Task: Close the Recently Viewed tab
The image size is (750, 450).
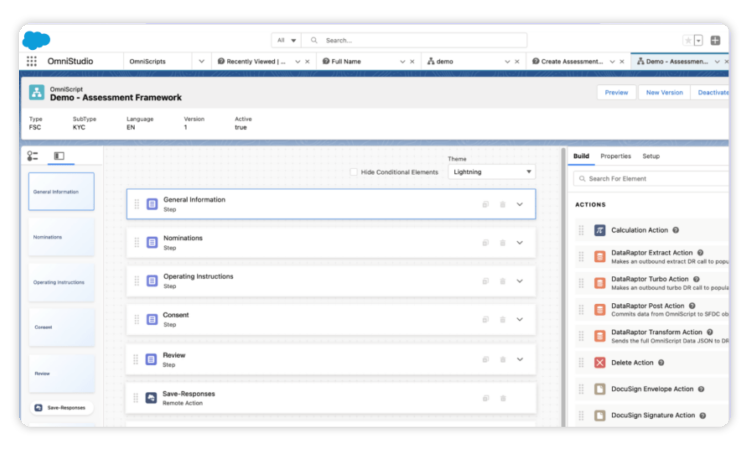Action: pos(308,62)
